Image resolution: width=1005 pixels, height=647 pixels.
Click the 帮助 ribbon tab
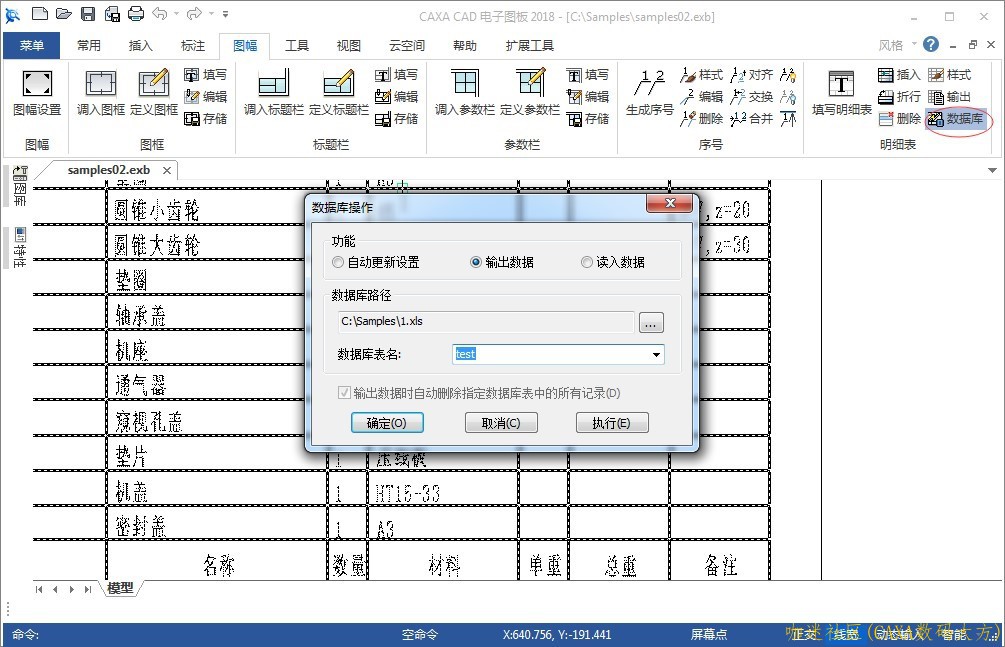pyautogui.click(x=465, y=46)
